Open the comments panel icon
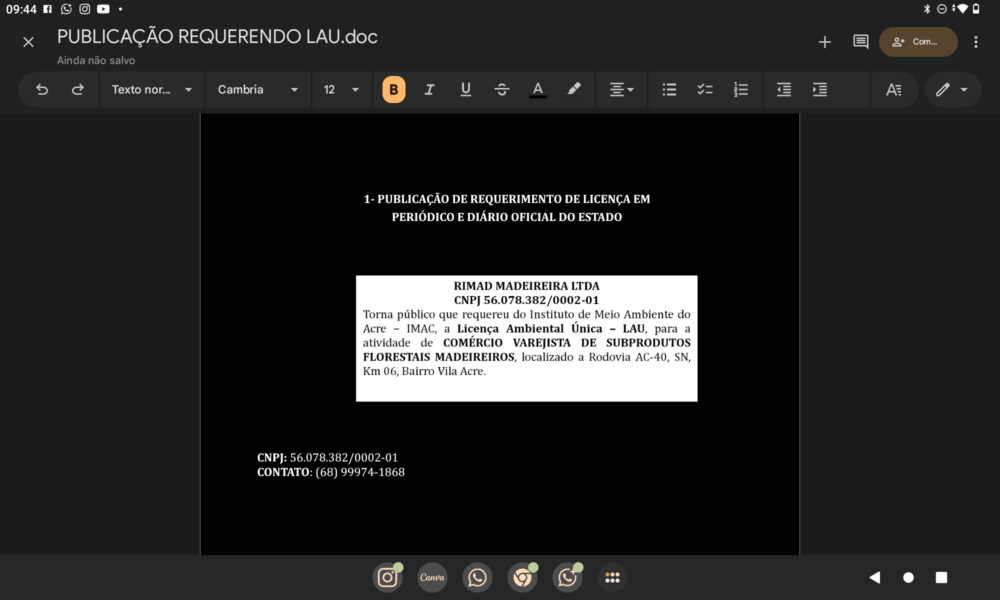The width and height of the screenshot is (1000, 600). click(x=860, y=42)
